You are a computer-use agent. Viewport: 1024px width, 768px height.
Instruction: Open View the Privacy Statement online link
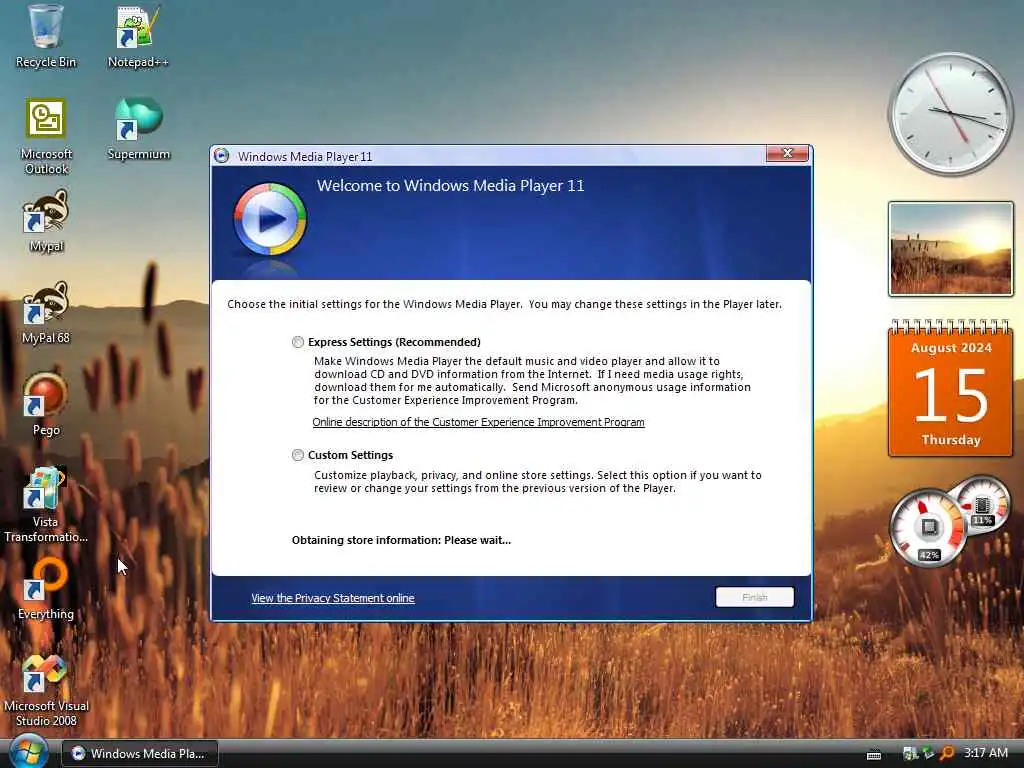332,598
